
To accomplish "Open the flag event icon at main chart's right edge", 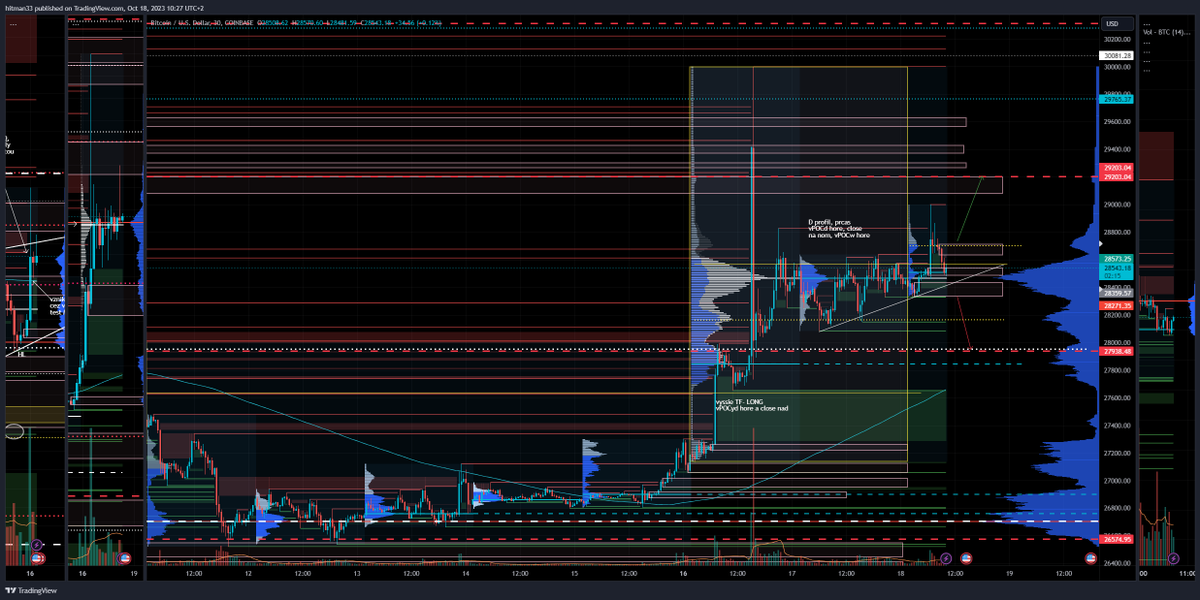I will (x=1090, y=557).
